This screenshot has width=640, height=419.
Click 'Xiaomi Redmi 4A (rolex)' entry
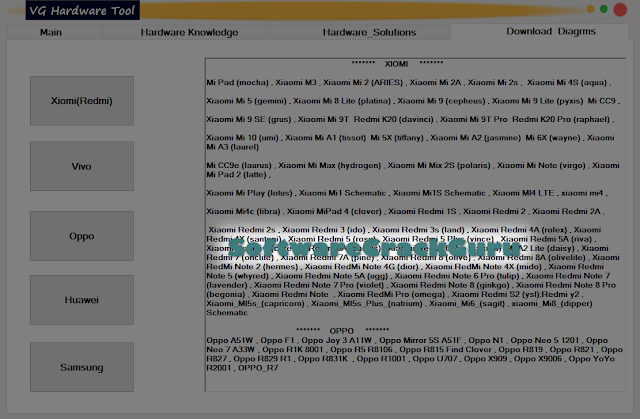[519, 230]
